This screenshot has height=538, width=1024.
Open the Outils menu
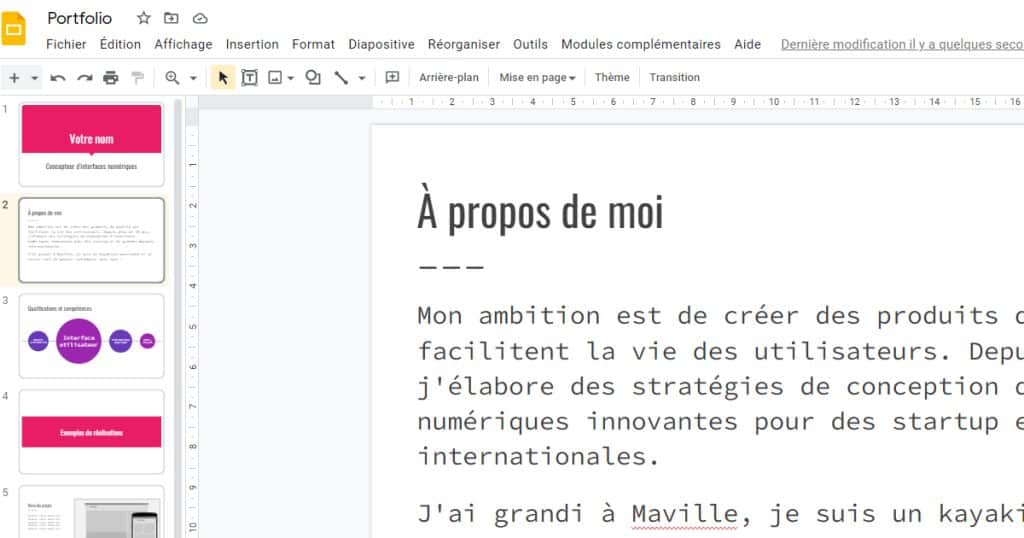(x=530, y=44)
